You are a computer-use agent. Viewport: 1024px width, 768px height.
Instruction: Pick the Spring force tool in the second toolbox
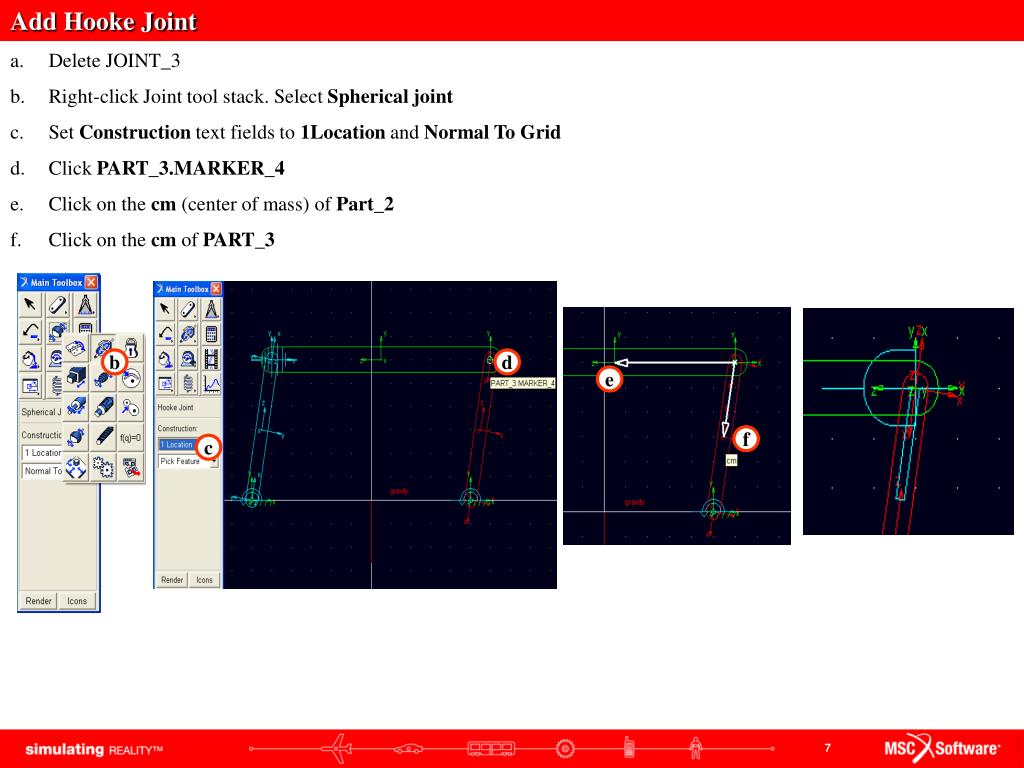coord(188,383)
